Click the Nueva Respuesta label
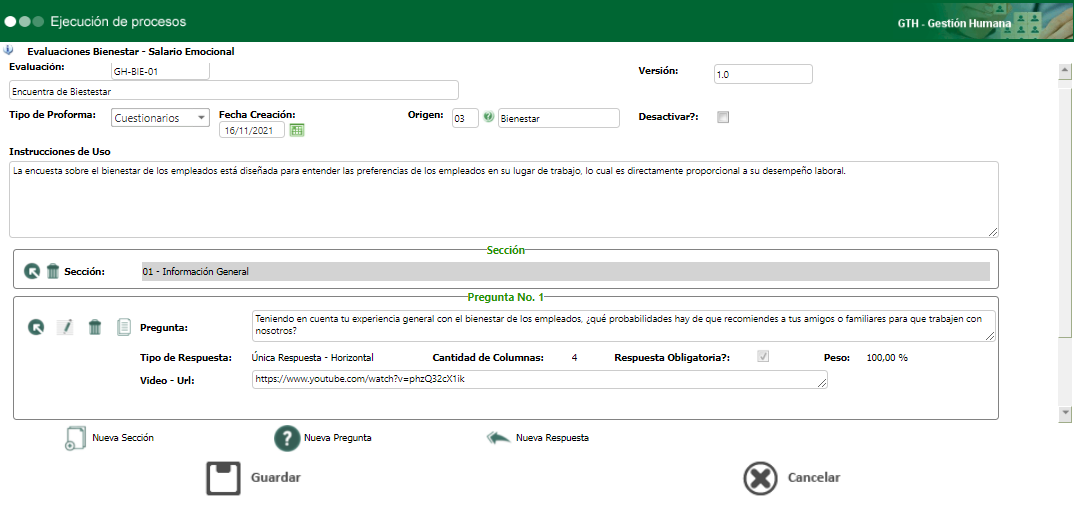The height and width of the screenshot is (522, 1074). (x=552, y=438)
